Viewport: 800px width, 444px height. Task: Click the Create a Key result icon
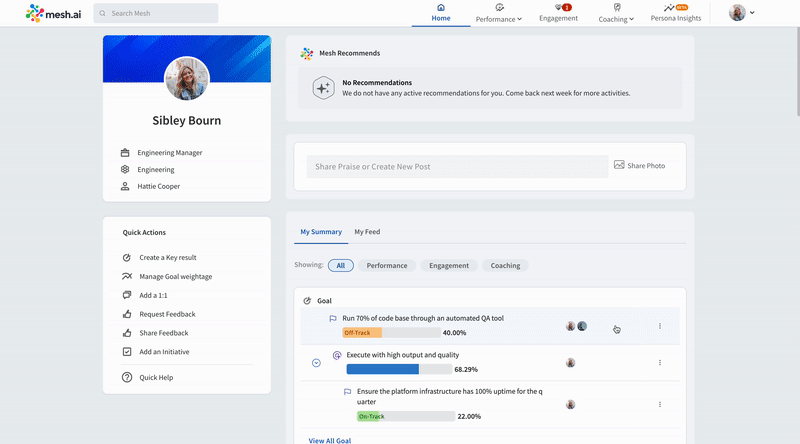tap(126, 257)
